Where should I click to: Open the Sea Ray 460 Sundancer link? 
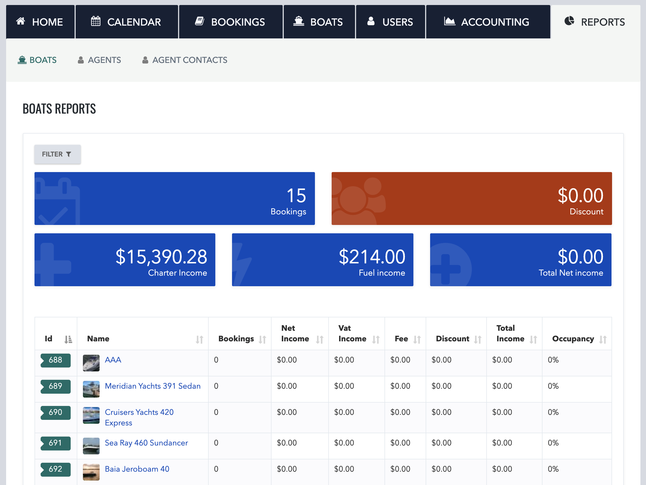pyautogui.click(x=146, y=443)
